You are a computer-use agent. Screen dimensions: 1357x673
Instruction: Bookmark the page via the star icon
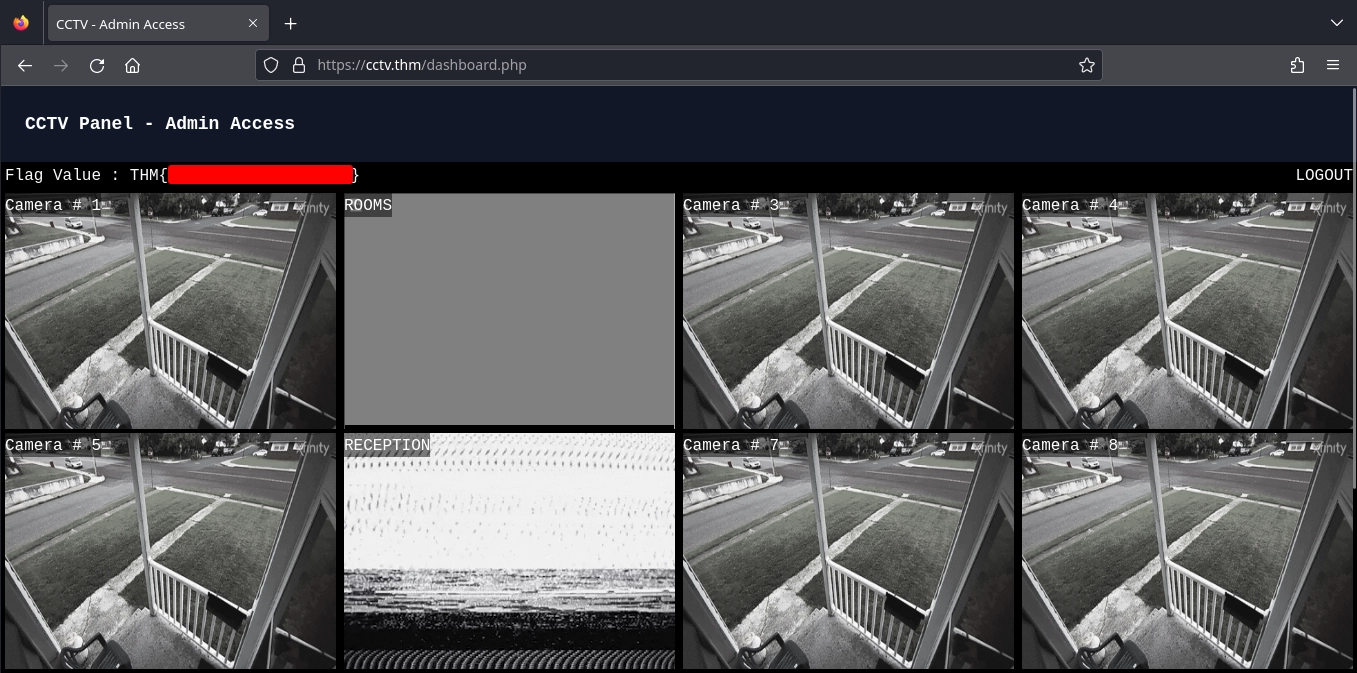click(x=1086, y=65)
